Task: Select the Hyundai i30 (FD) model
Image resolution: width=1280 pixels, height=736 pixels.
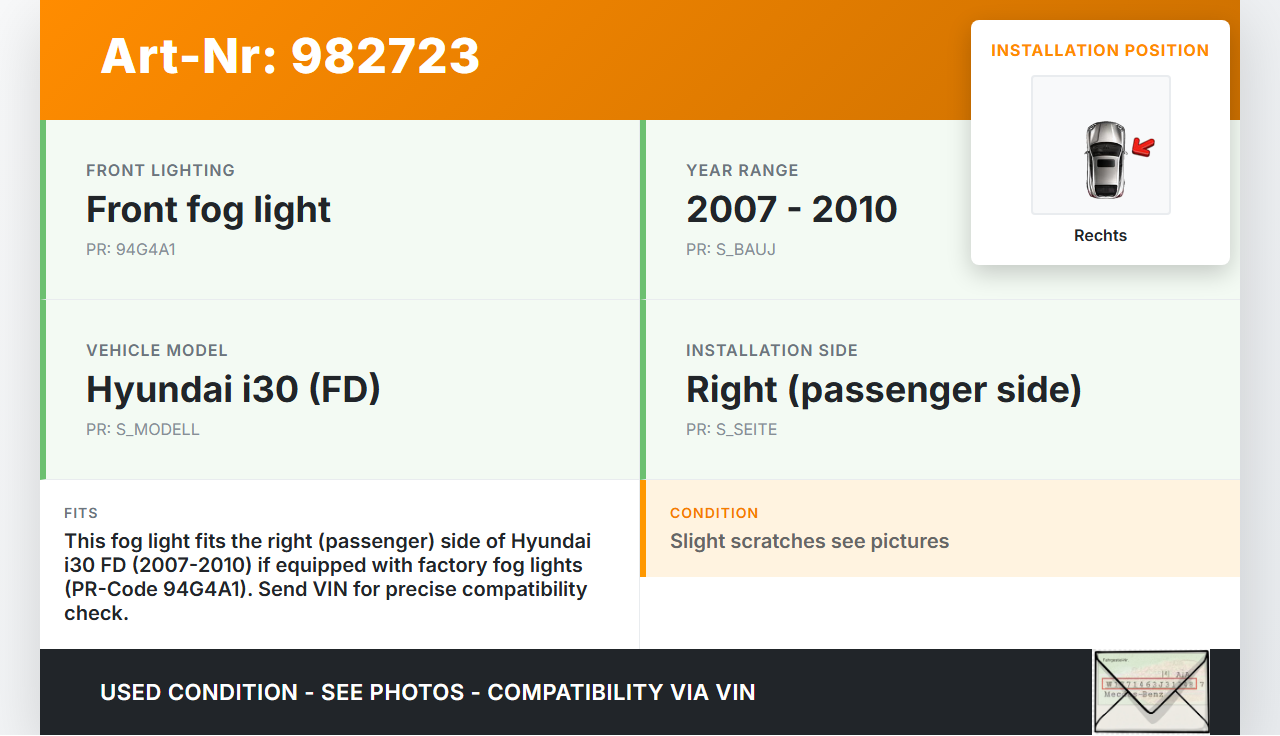Action: 233,389
